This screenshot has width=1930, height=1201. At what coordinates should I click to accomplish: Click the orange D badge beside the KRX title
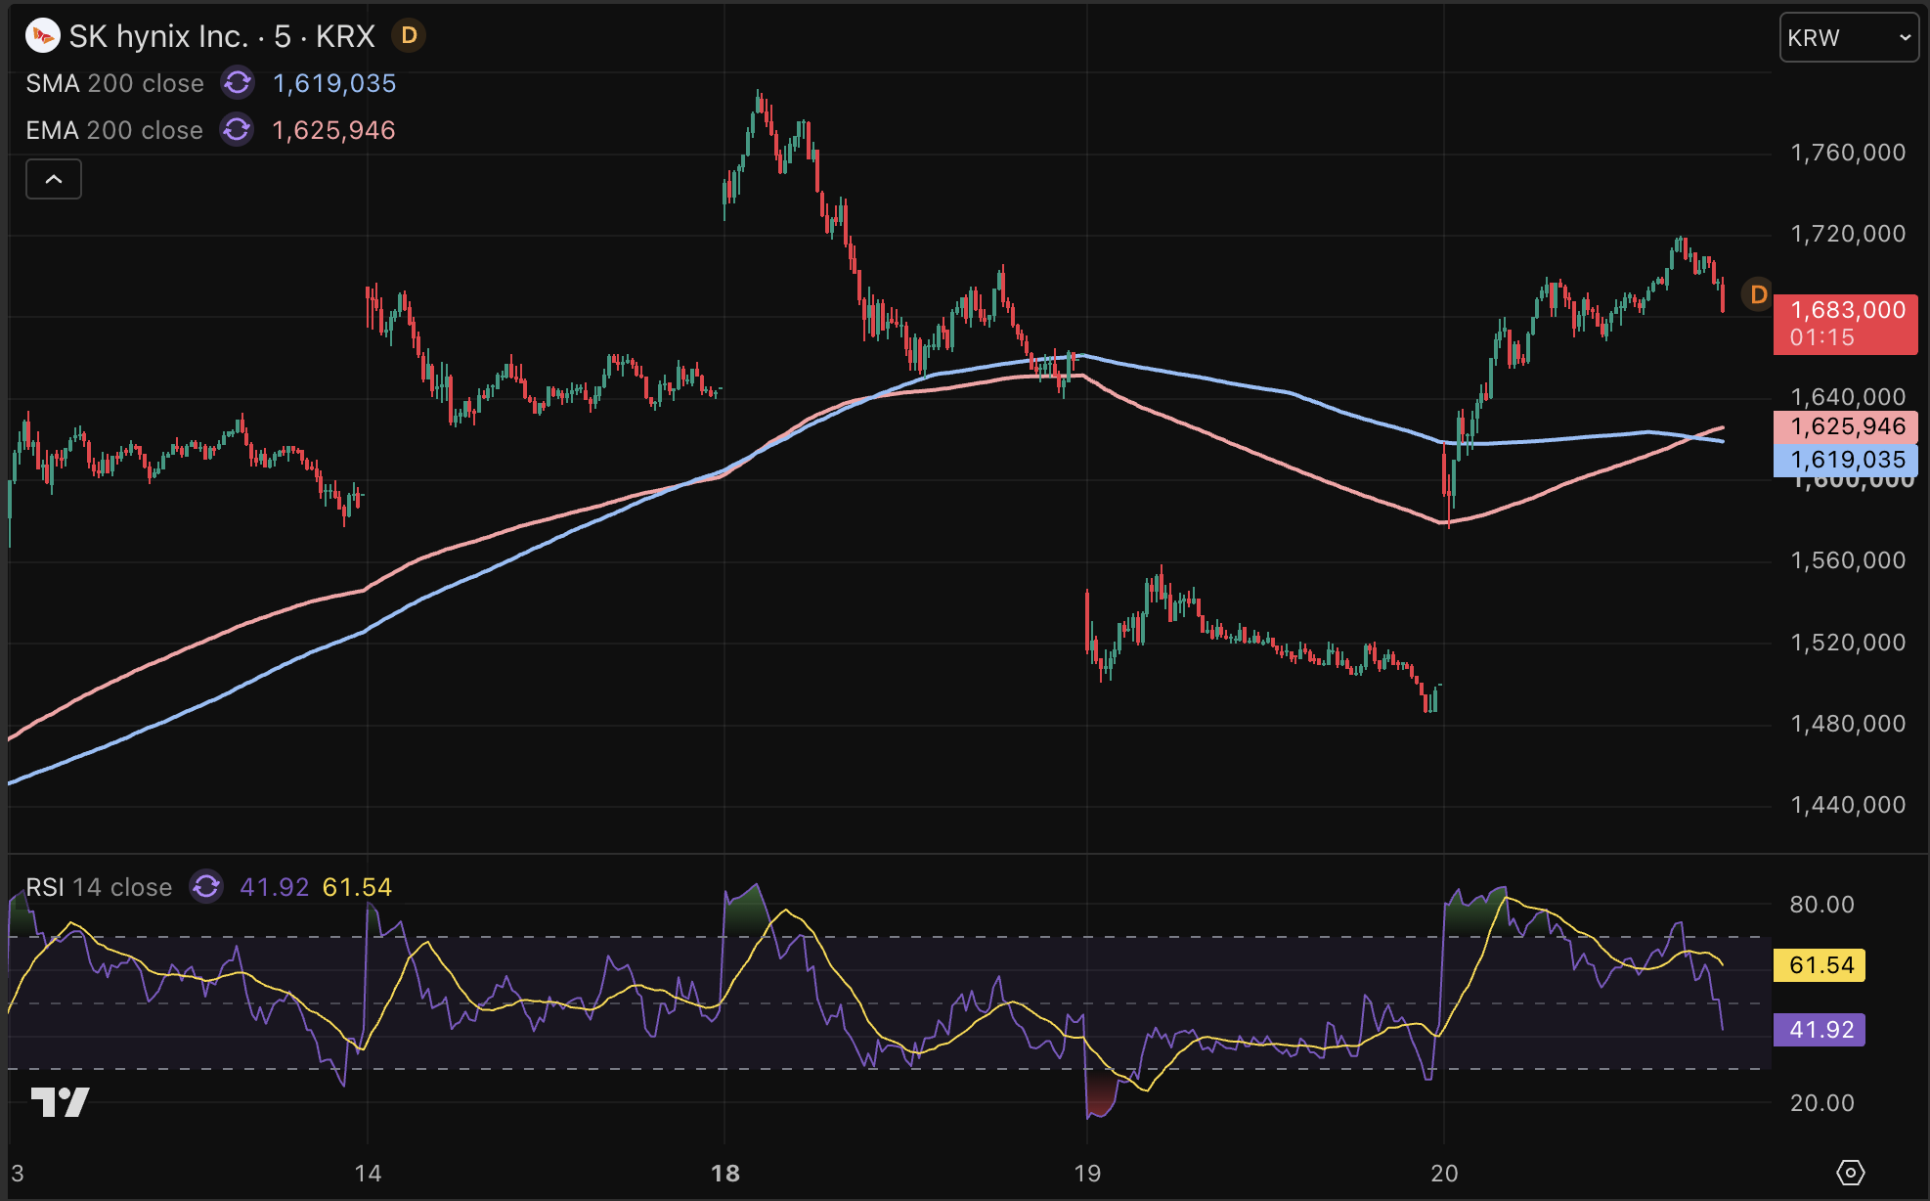(x=409, y=36)
